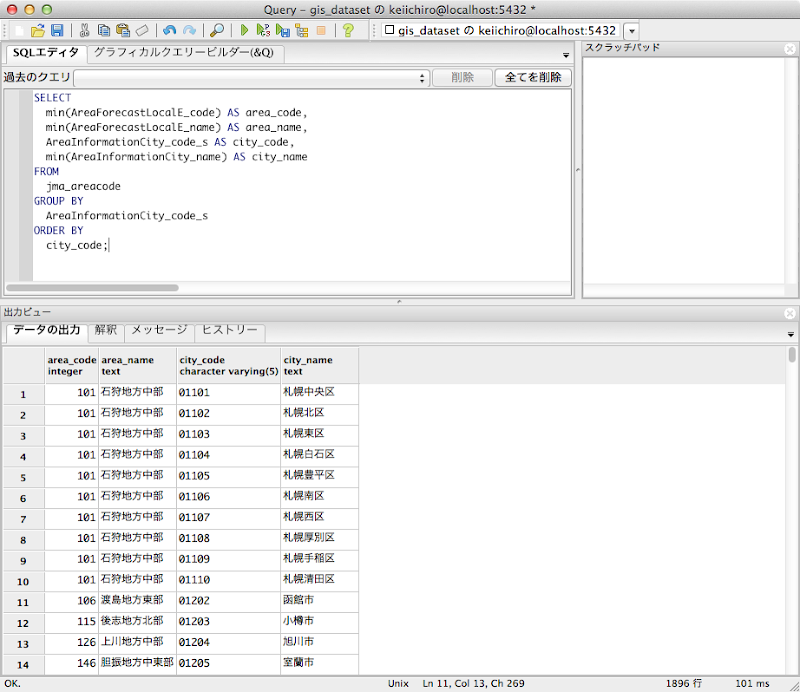Open Help with the question mark icon
The image size is (800, 692).
[348, 30]
